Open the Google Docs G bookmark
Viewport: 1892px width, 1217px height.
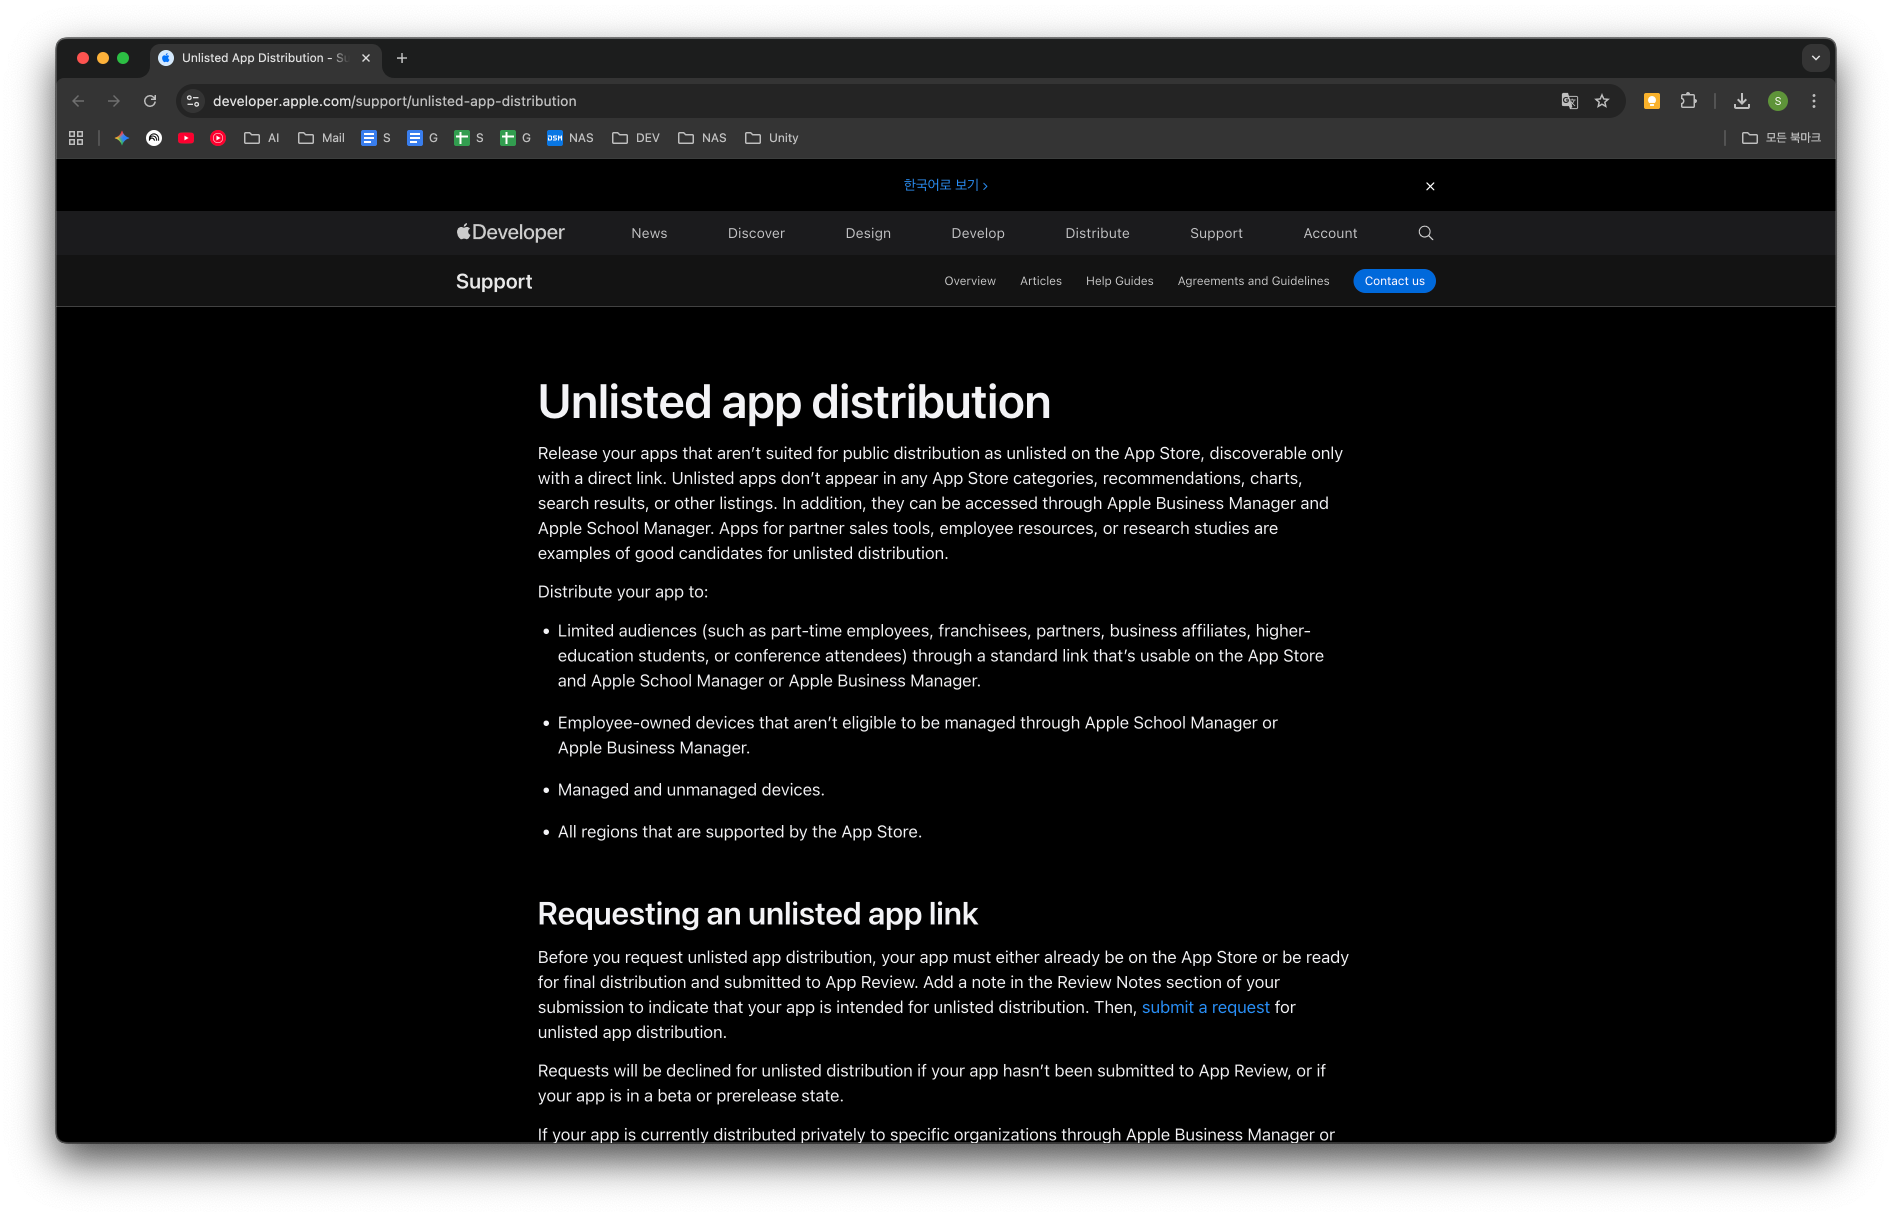(x=422, y=138)
